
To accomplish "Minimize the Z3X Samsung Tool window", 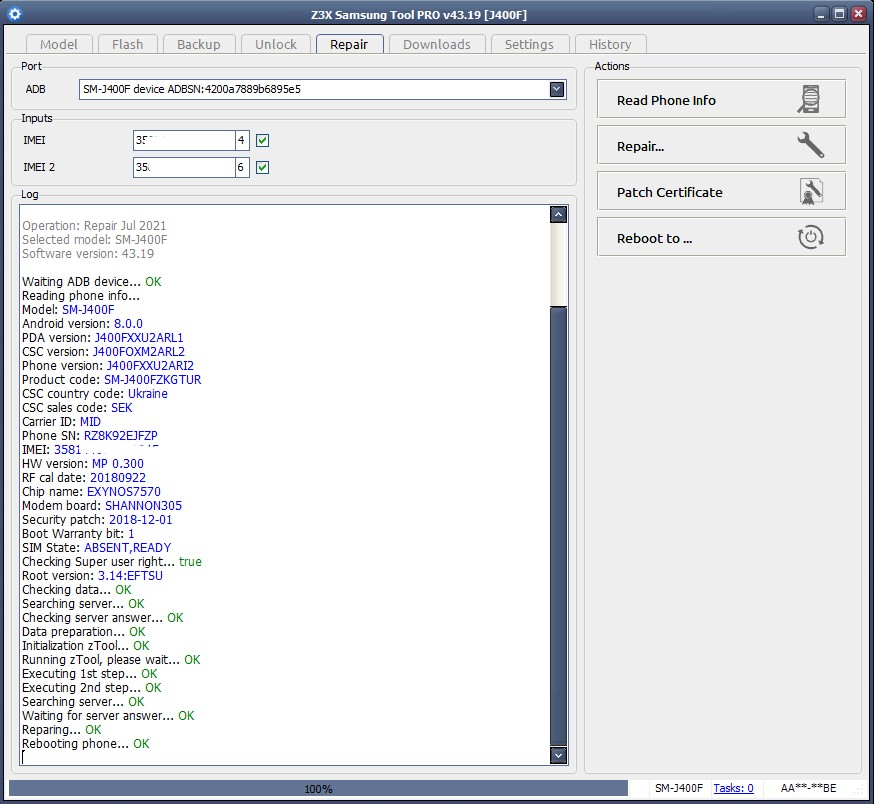I will pyautogui.click(x=820, y=14).
